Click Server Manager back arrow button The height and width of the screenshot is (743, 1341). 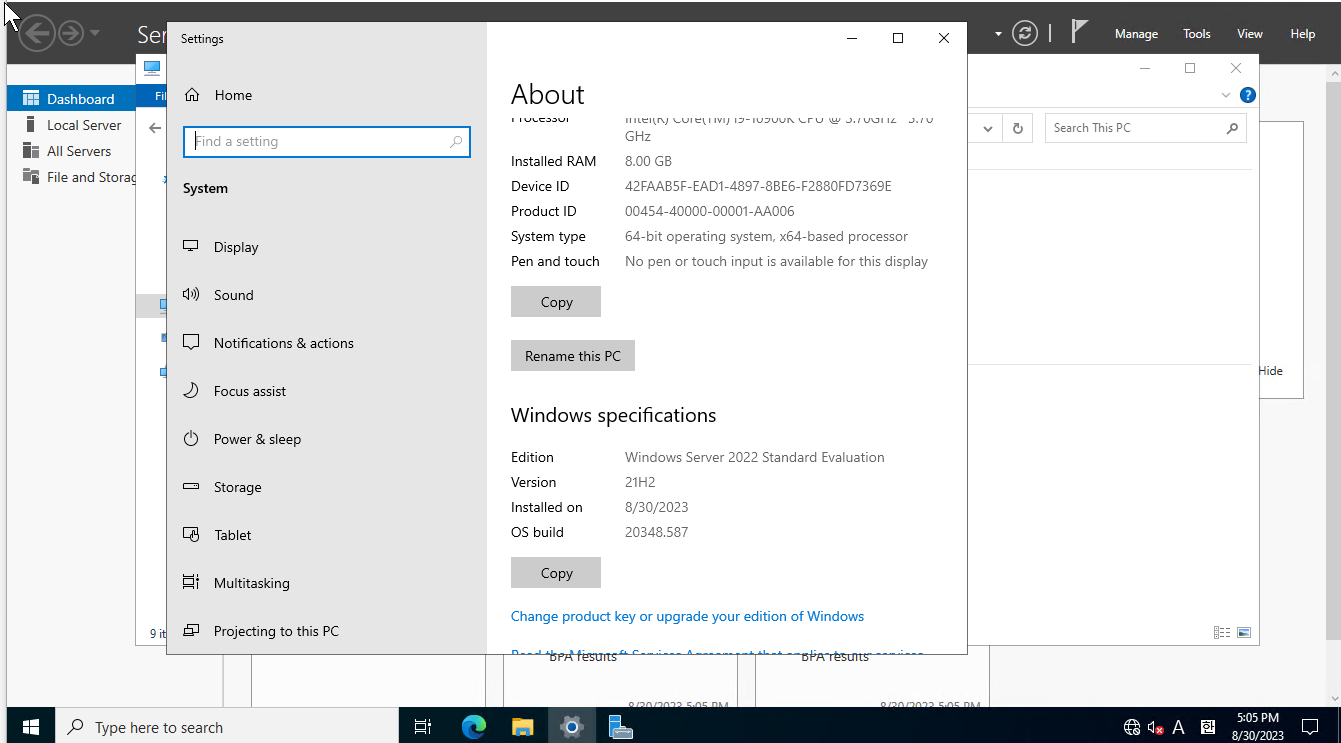(x=37, y=33)
